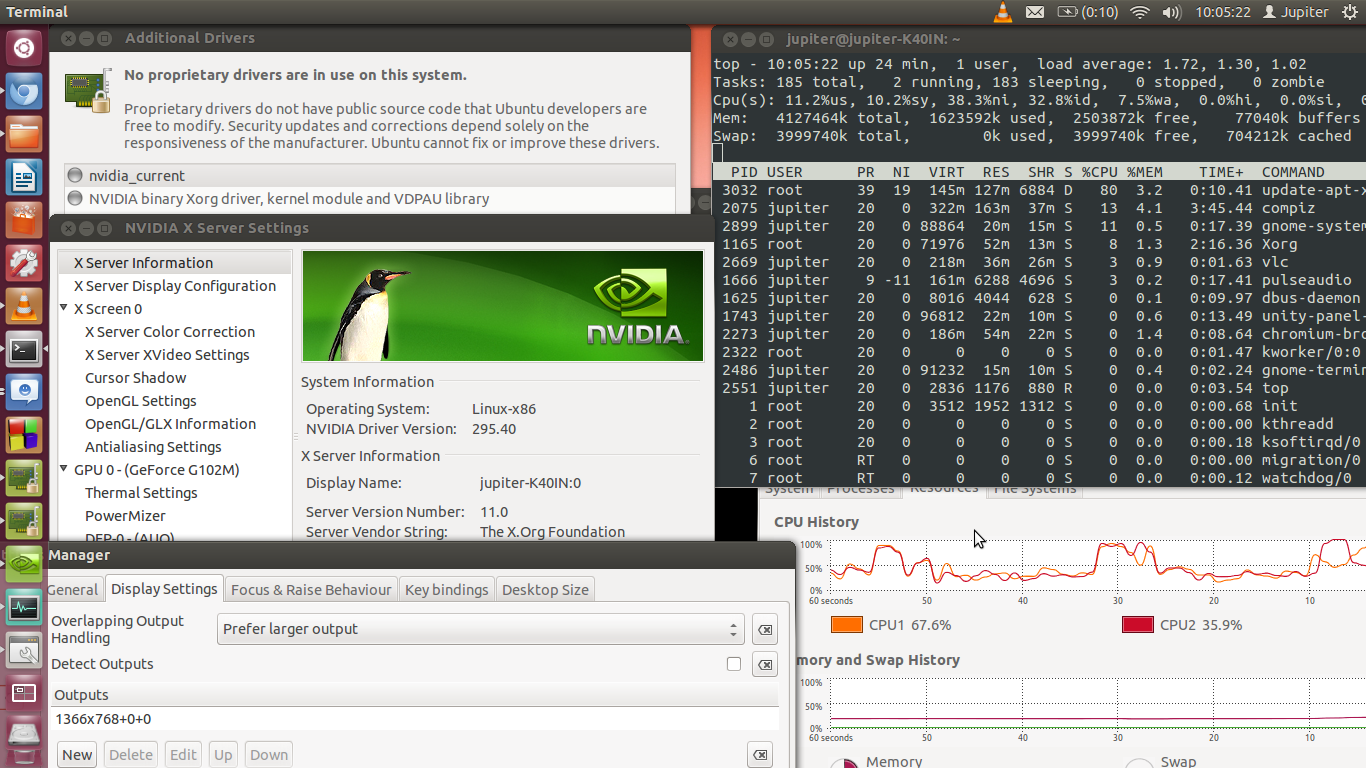This screenshot has height=768, width=1366.
Task: Select Cursor Shadow in NVIDIA settings
Action: [136, 378]
